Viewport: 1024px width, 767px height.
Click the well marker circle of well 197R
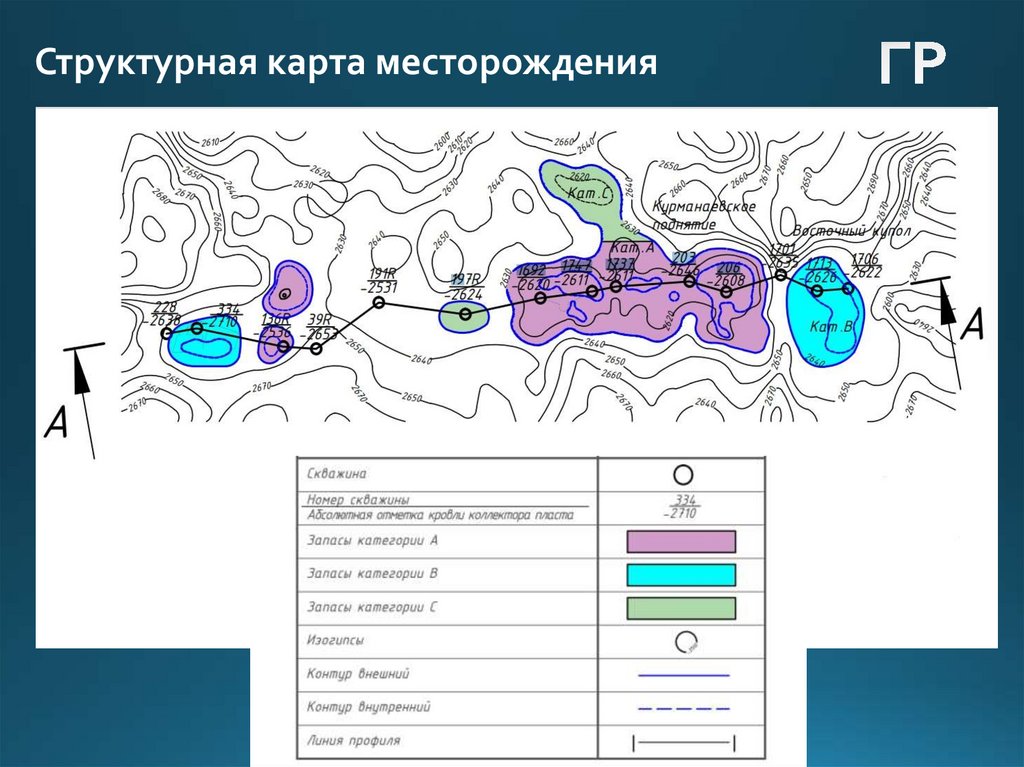[x=465, y=314]
